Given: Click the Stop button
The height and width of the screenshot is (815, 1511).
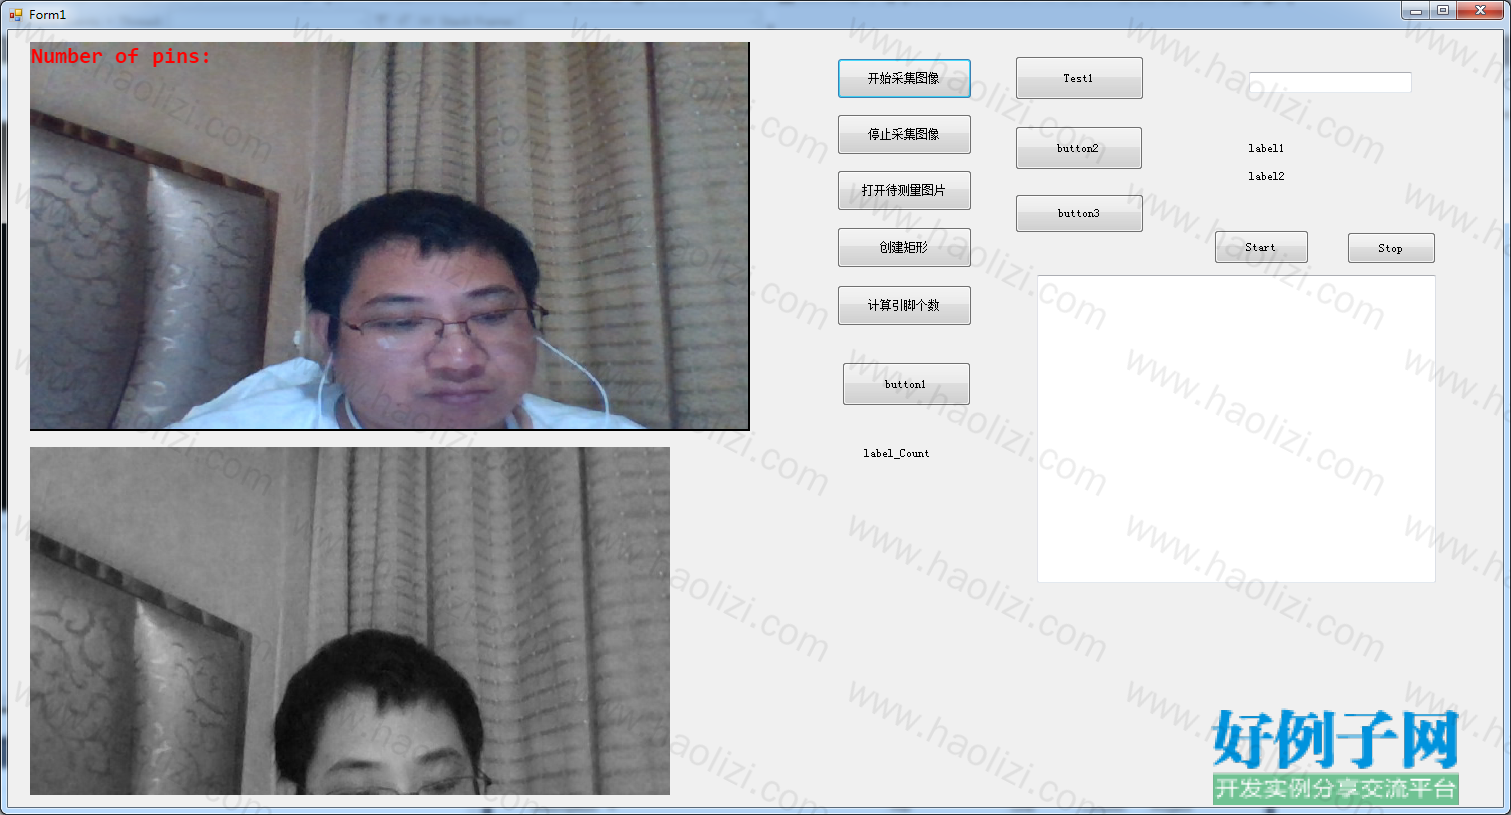Looking at the screenshot, I should click(x=1391, y=248).
